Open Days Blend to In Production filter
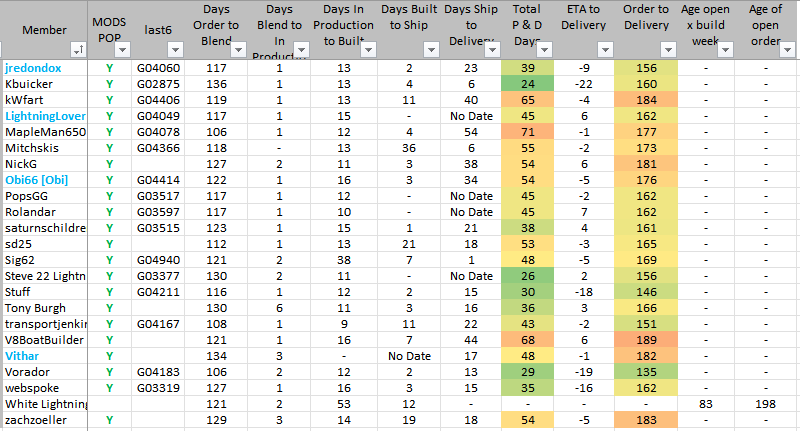 pyautogui.click(x=300, y=49)
